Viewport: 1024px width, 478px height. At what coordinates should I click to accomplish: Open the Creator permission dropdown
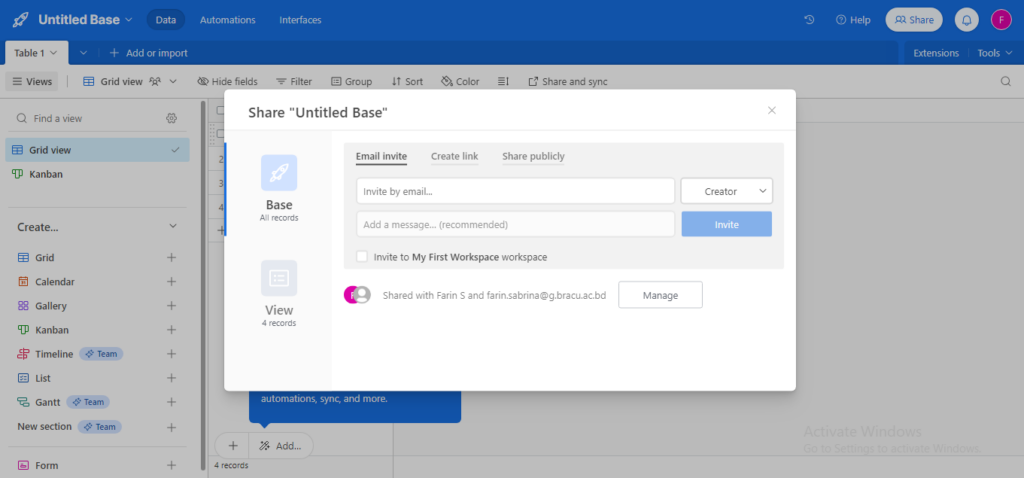(726, 191)
